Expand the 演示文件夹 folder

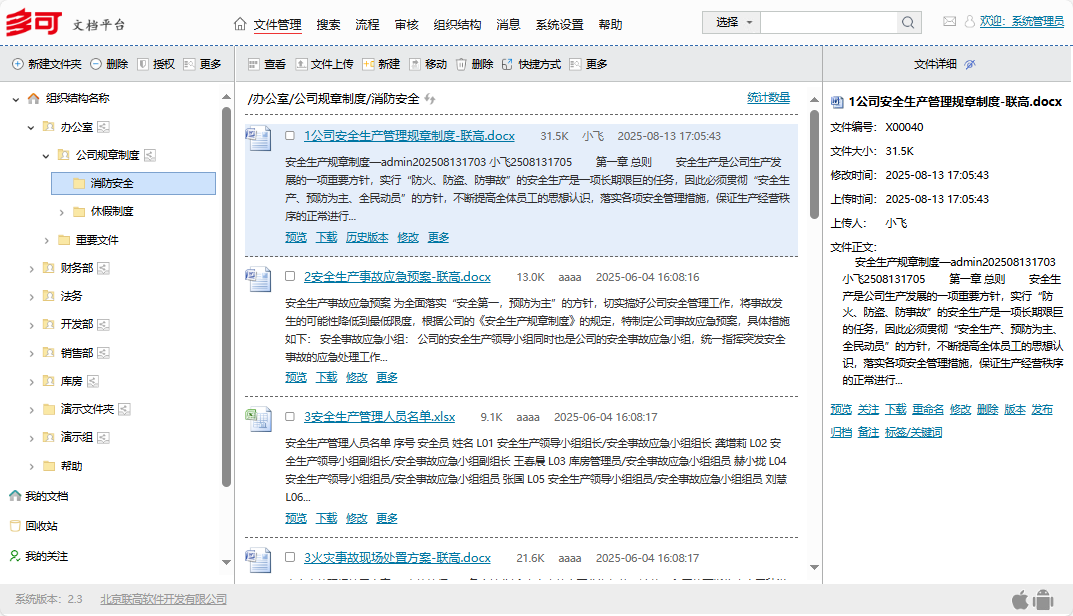pyautogui.click(x=31, y=410)
